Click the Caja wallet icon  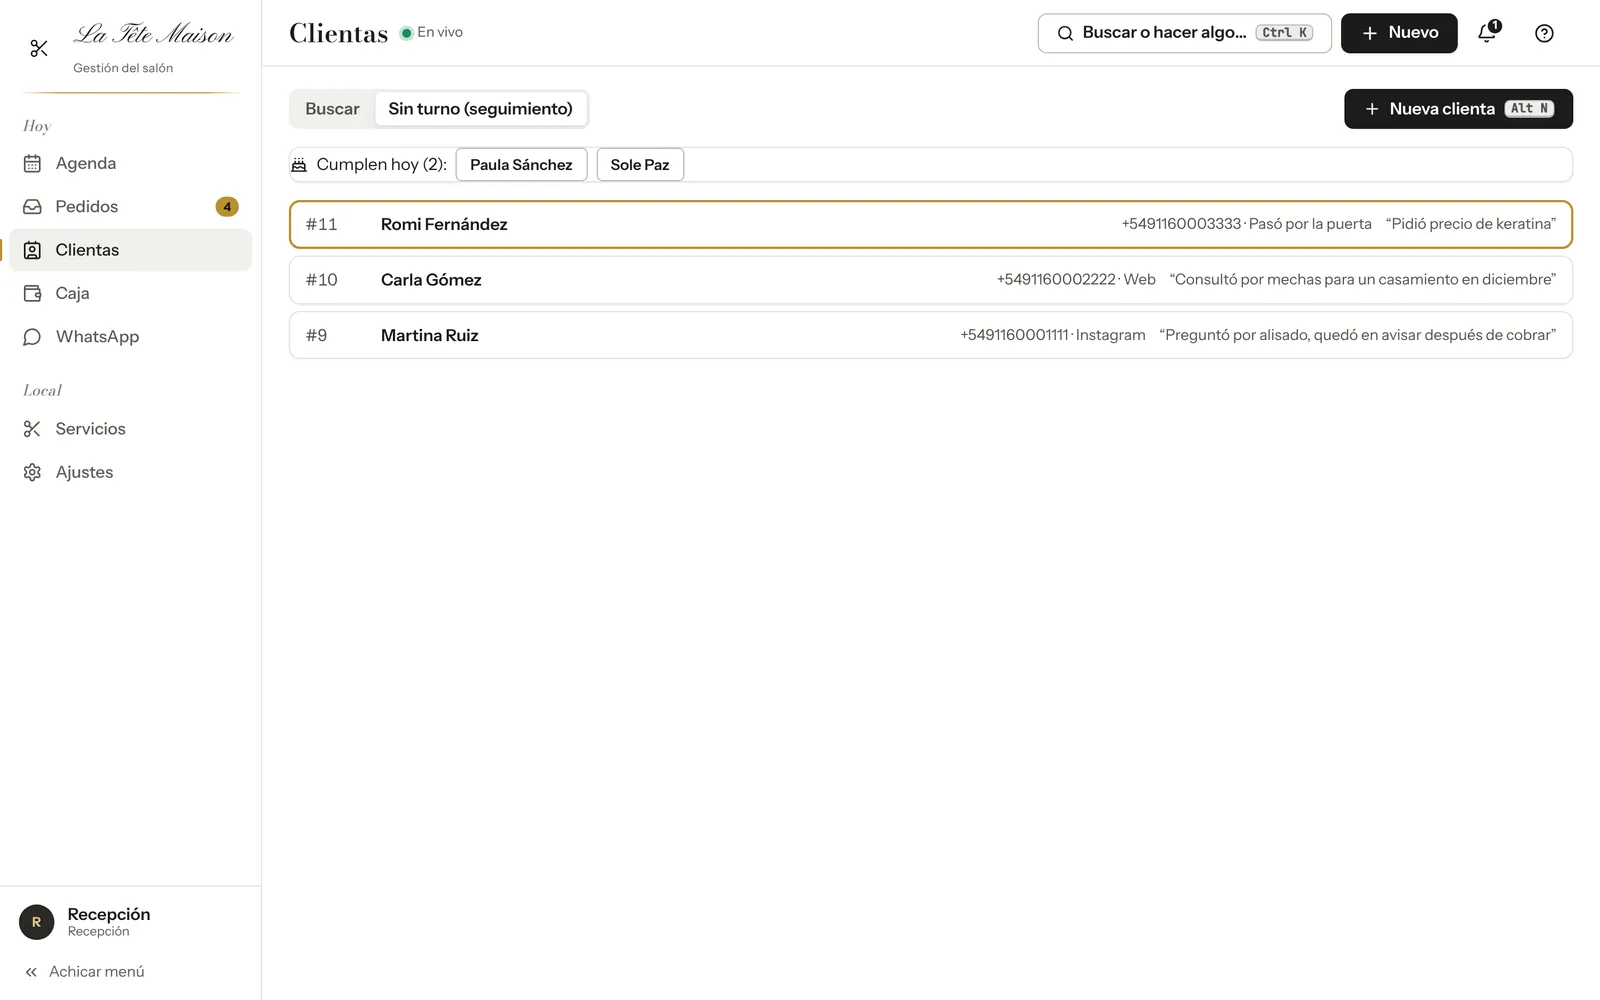(x=32, y=293)
